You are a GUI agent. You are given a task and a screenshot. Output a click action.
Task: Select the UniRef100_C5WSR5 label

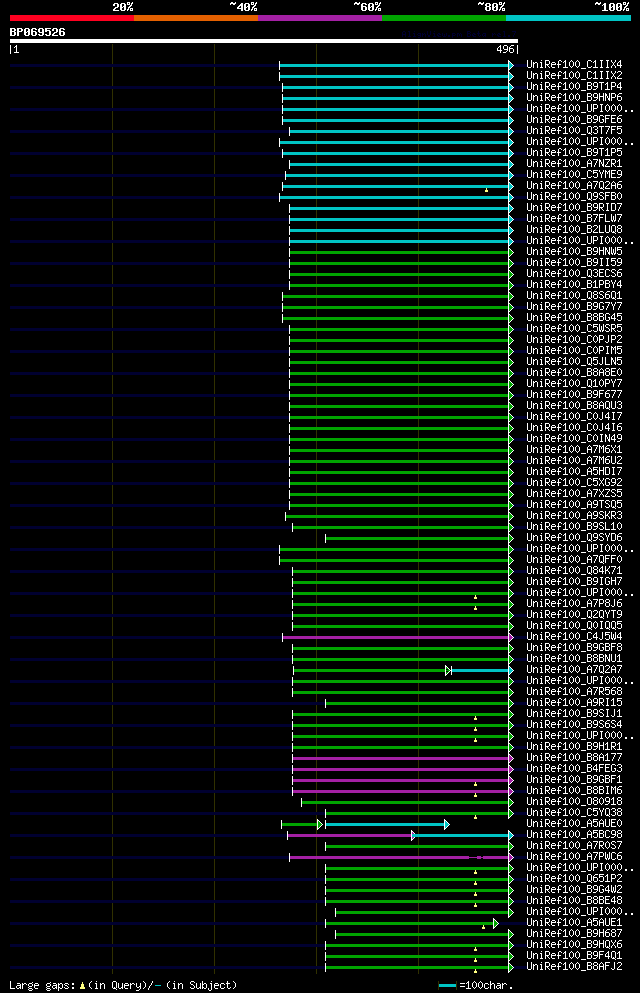click(x=574, y=329)
